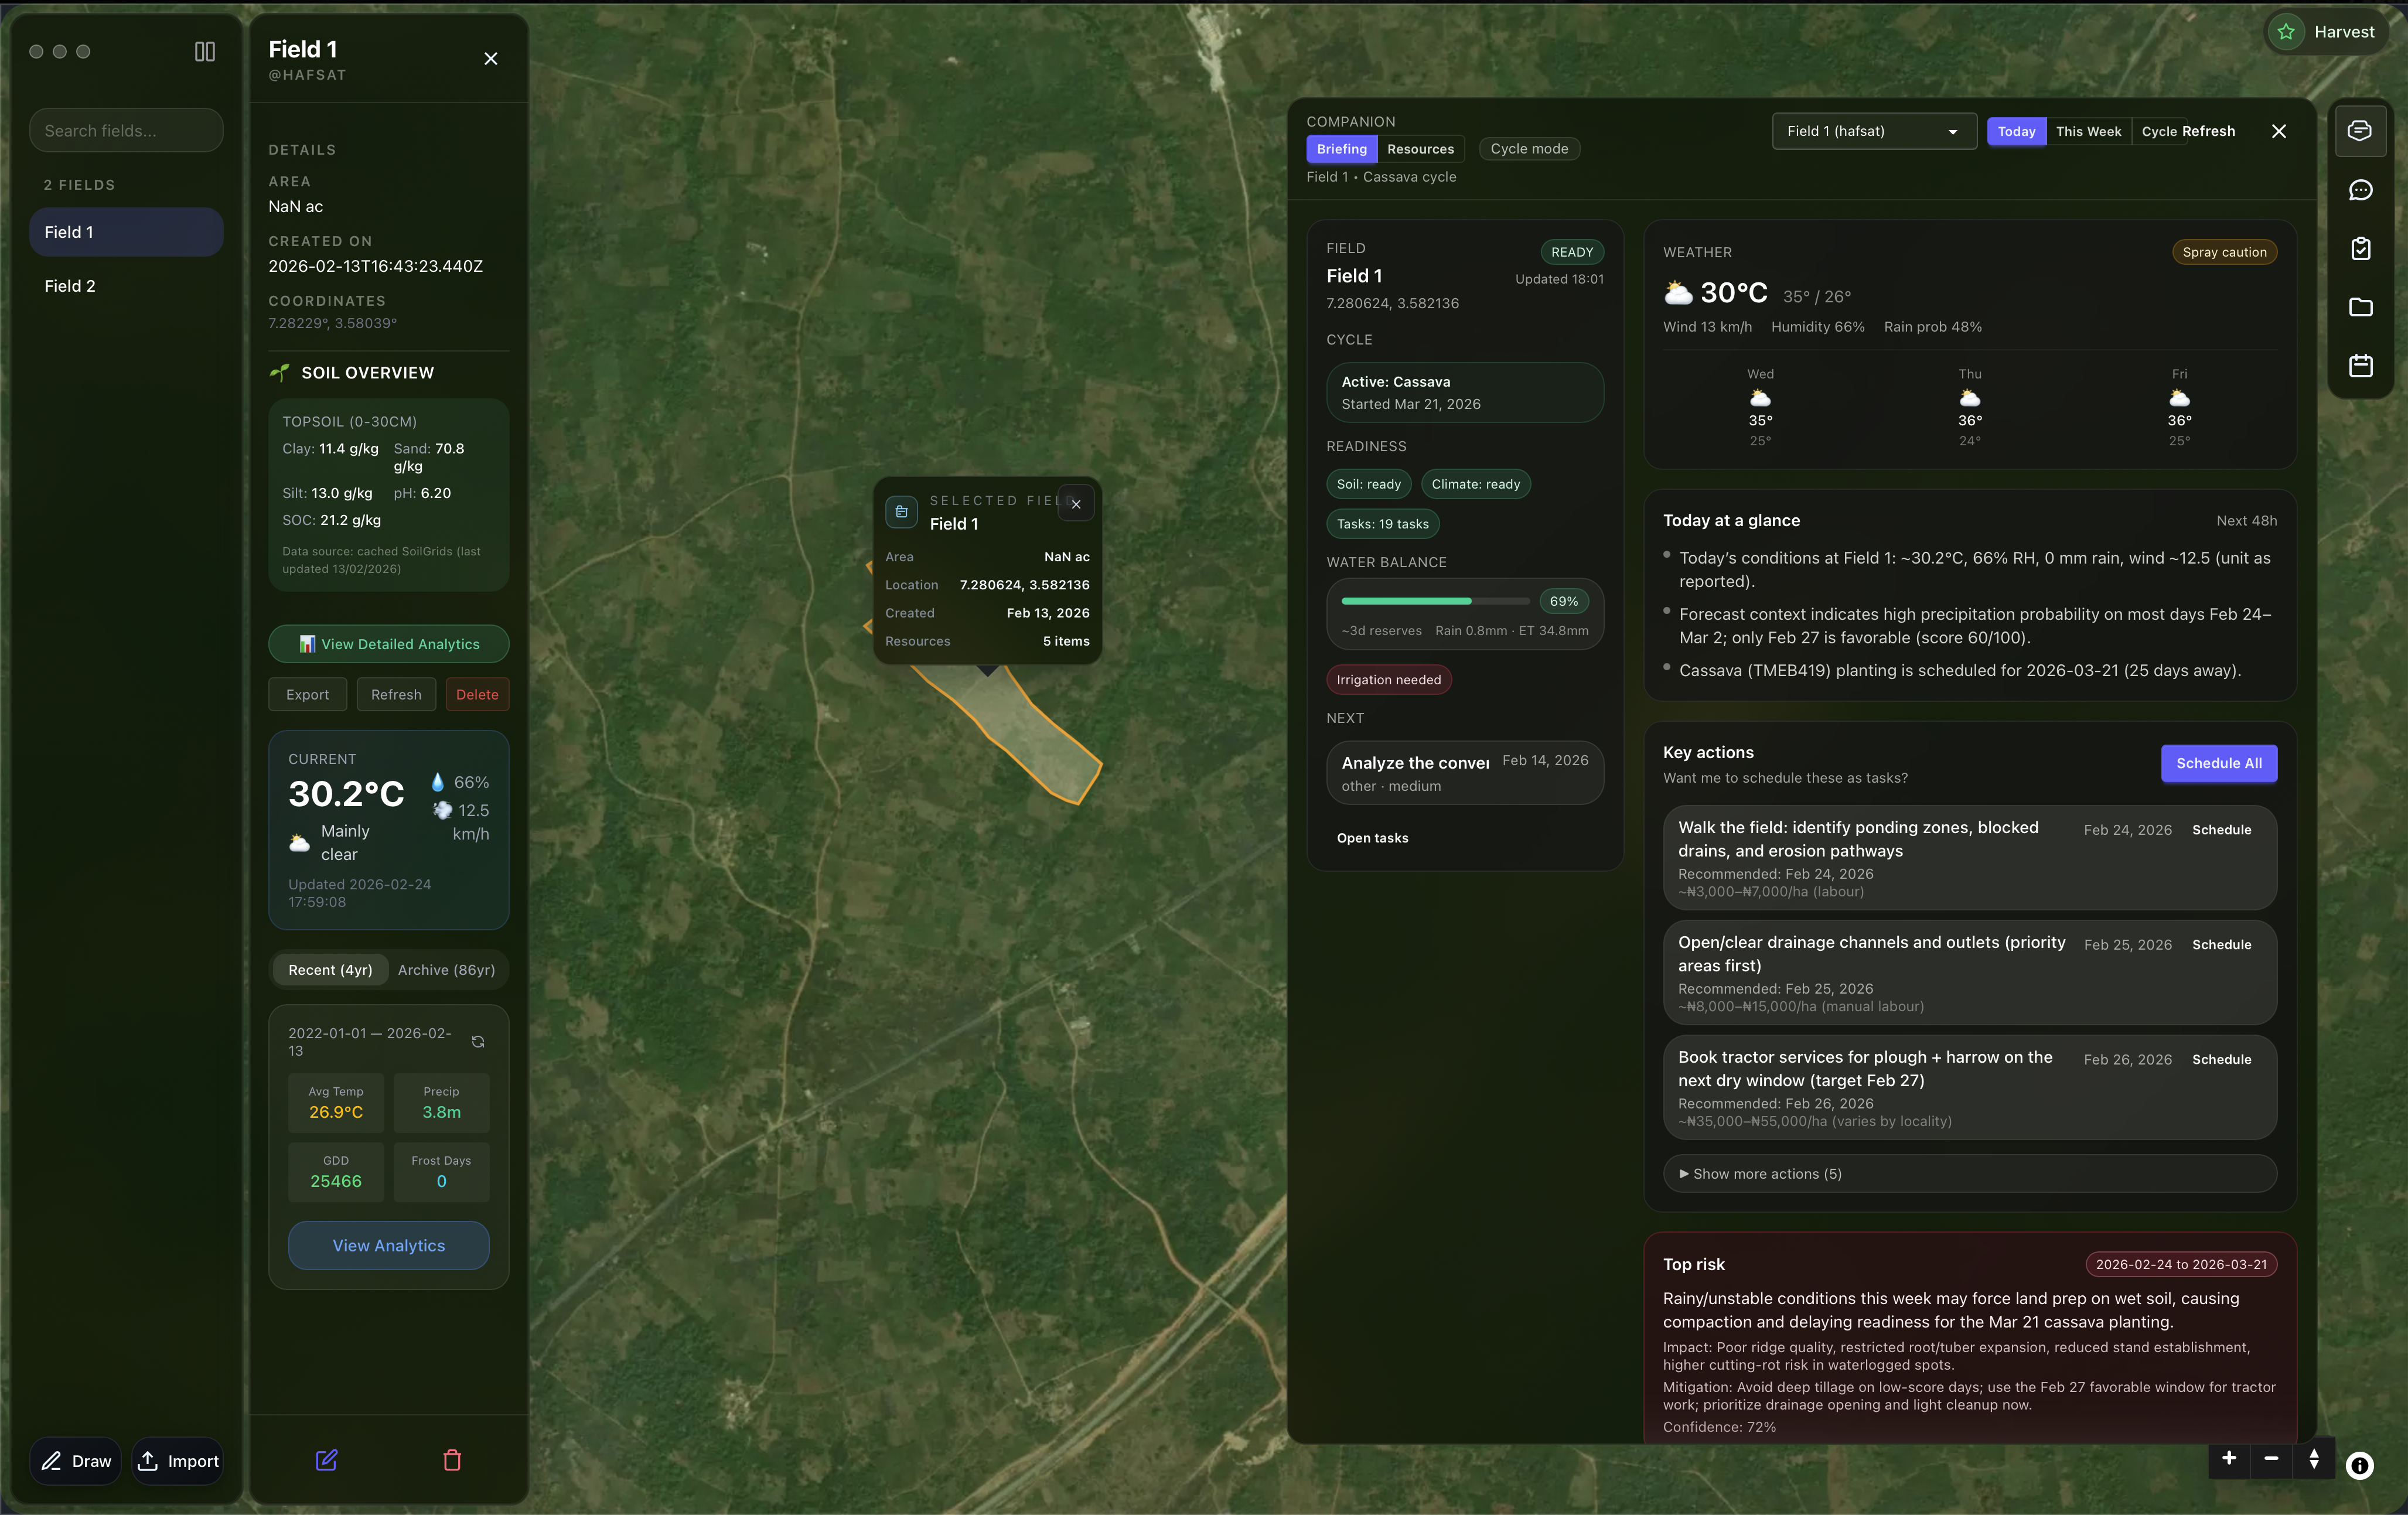The height and width of the screenshot is (1515, 2408).
Task: Click the trash icon in the left panel footer
Action: tap(452, 1460)
